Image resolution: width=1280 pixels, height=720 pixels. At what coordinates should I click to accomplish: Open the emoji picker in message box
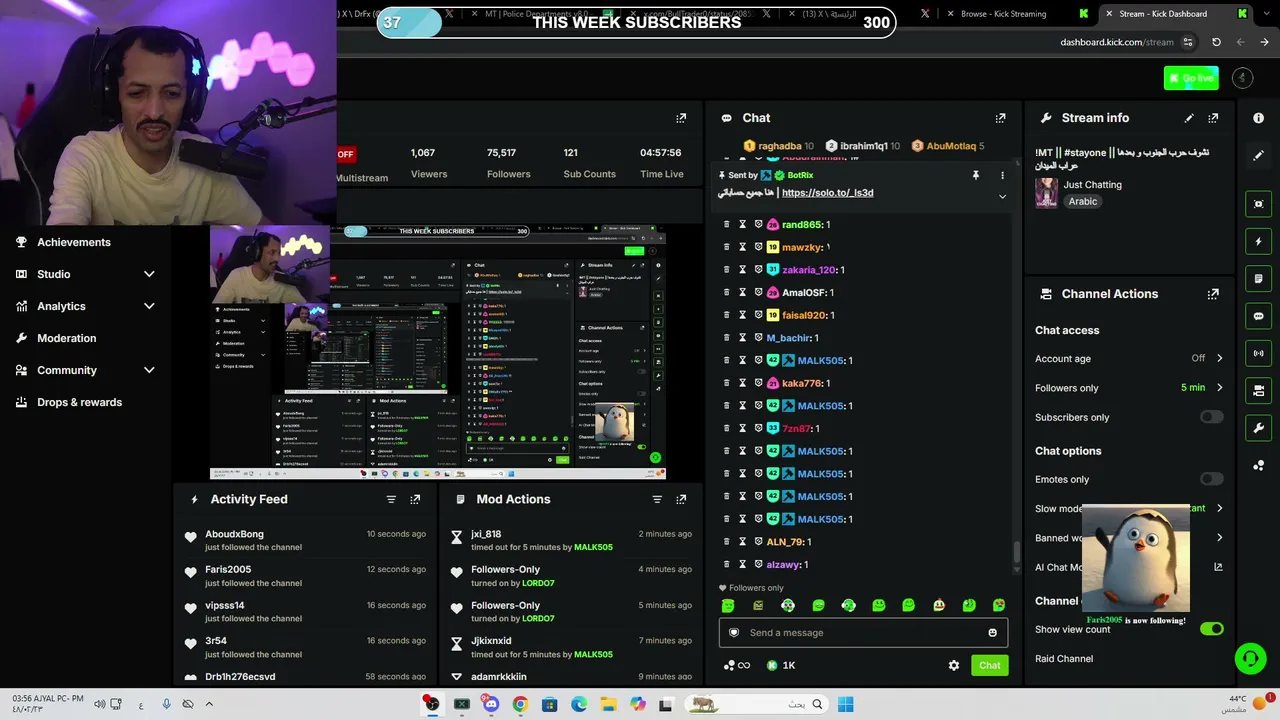[x=992, y=633]
